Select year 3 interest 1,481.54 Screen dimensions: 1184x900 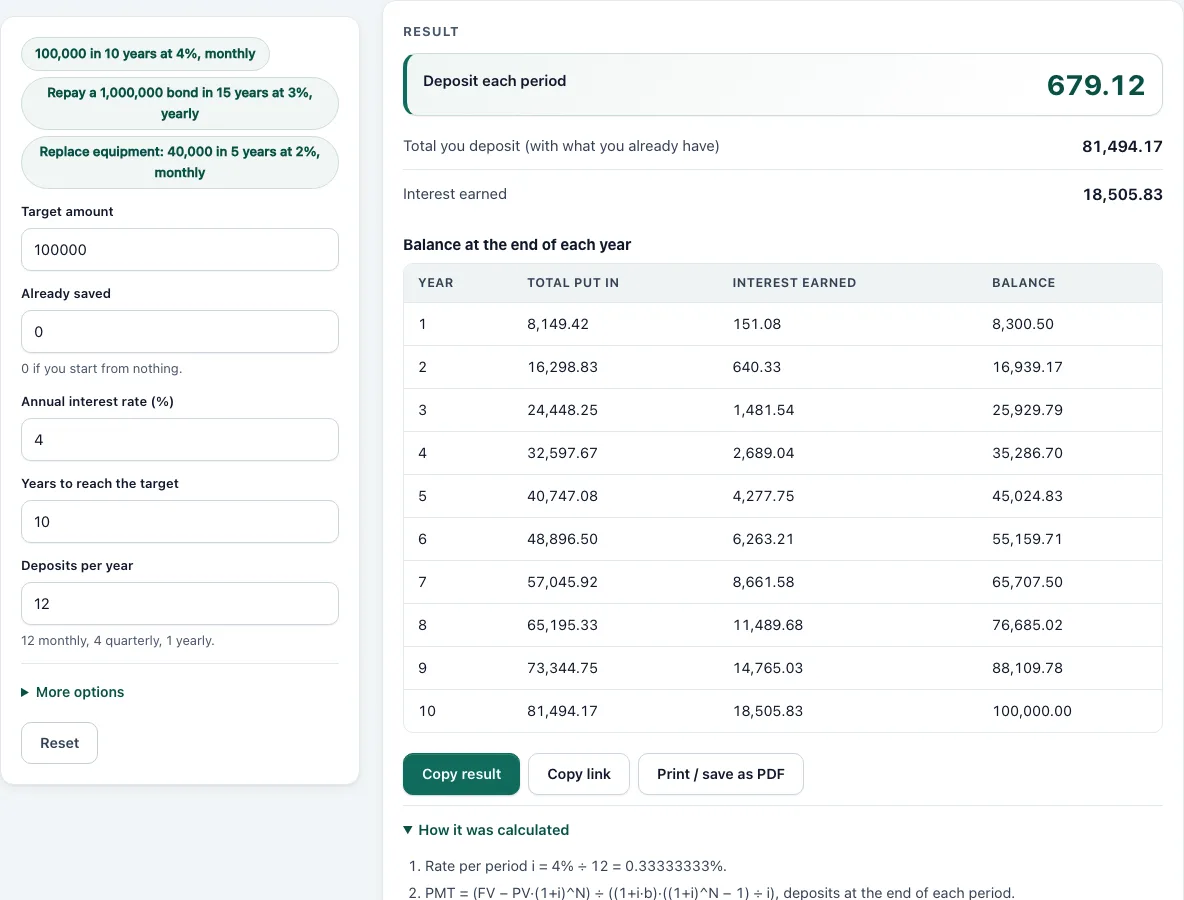click(x=763, y=410)
